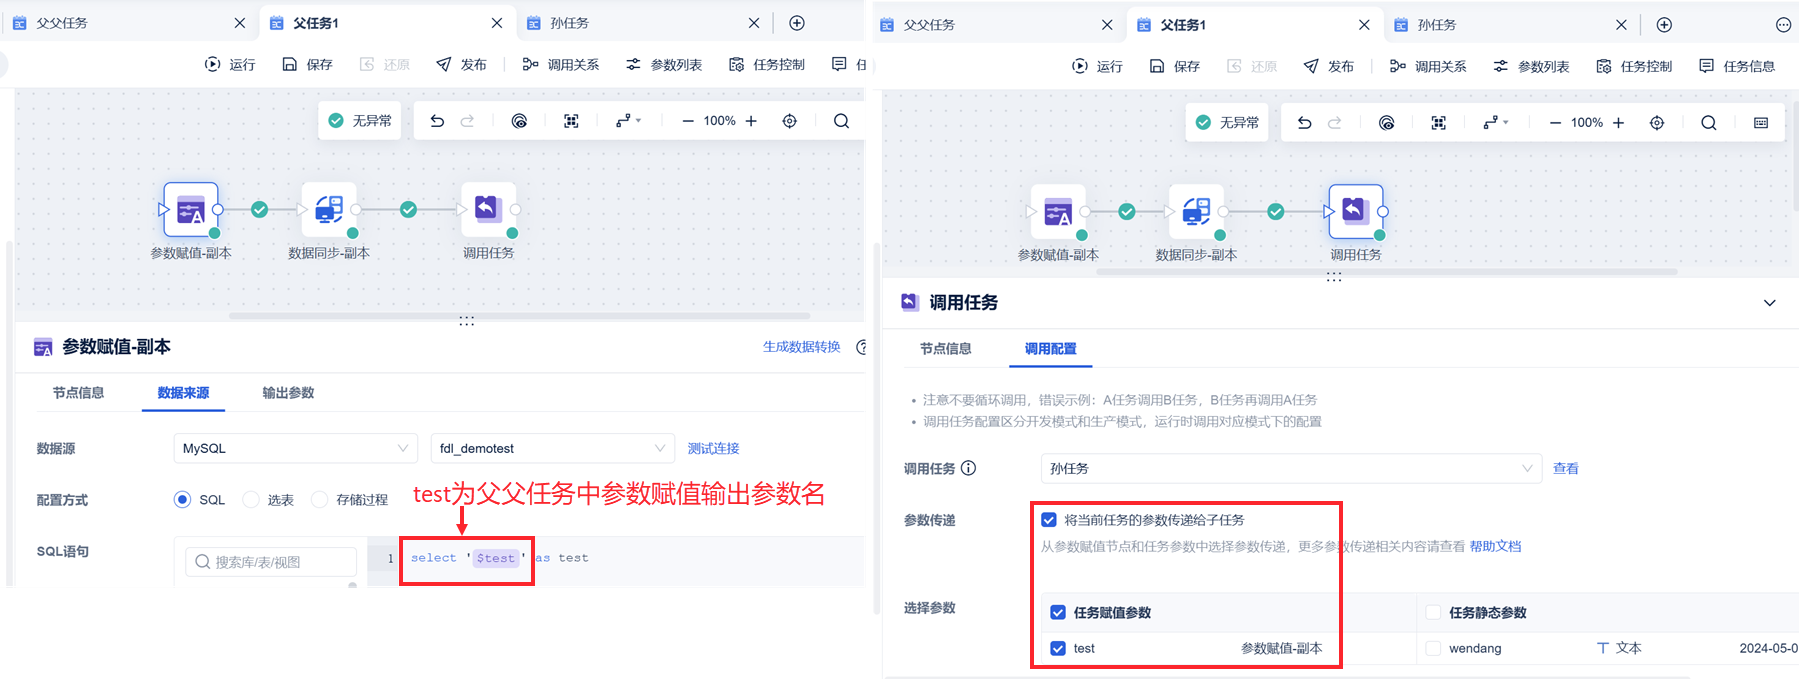This screenshot has height=679, width=1800.
Task: Toggle the test parameter checkbox
Action: pos(1058,648)
